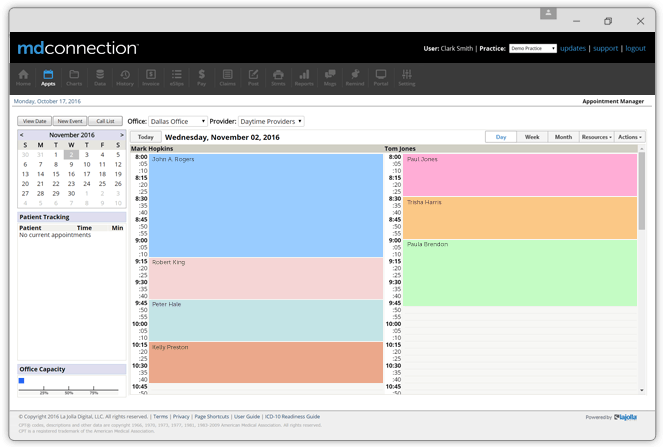Click the Patient Tracking panel header

click(72, 217)
